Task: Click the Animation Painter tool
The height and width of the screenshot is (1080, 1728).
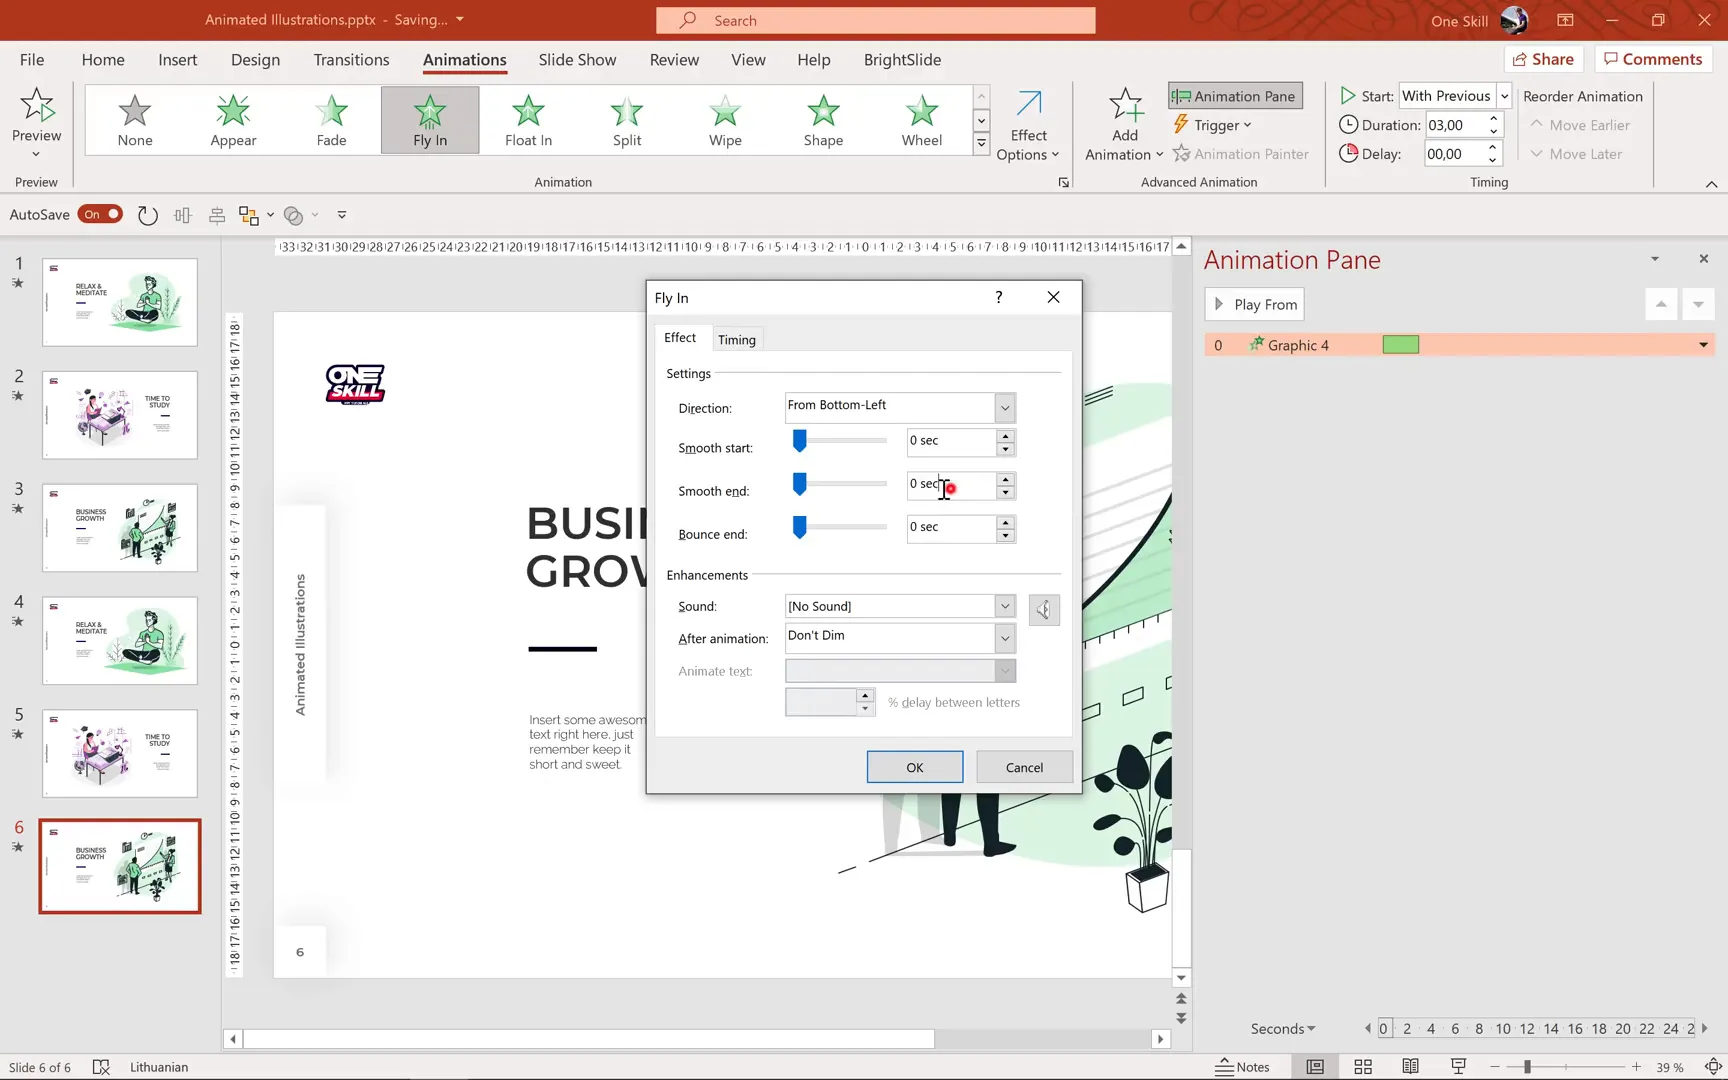Action: point(1241,153)
